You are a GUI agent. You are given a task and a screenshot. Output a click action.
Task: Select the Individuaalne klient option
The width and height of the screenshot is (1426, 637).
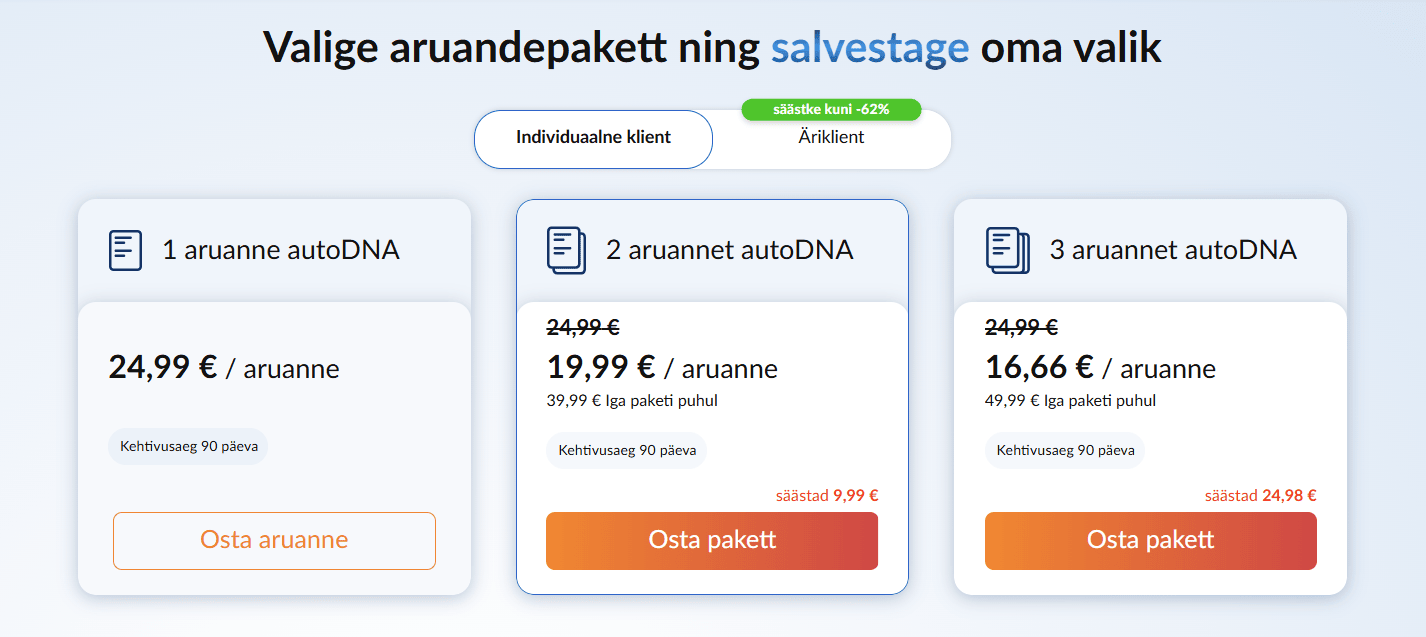click(593, 138)
